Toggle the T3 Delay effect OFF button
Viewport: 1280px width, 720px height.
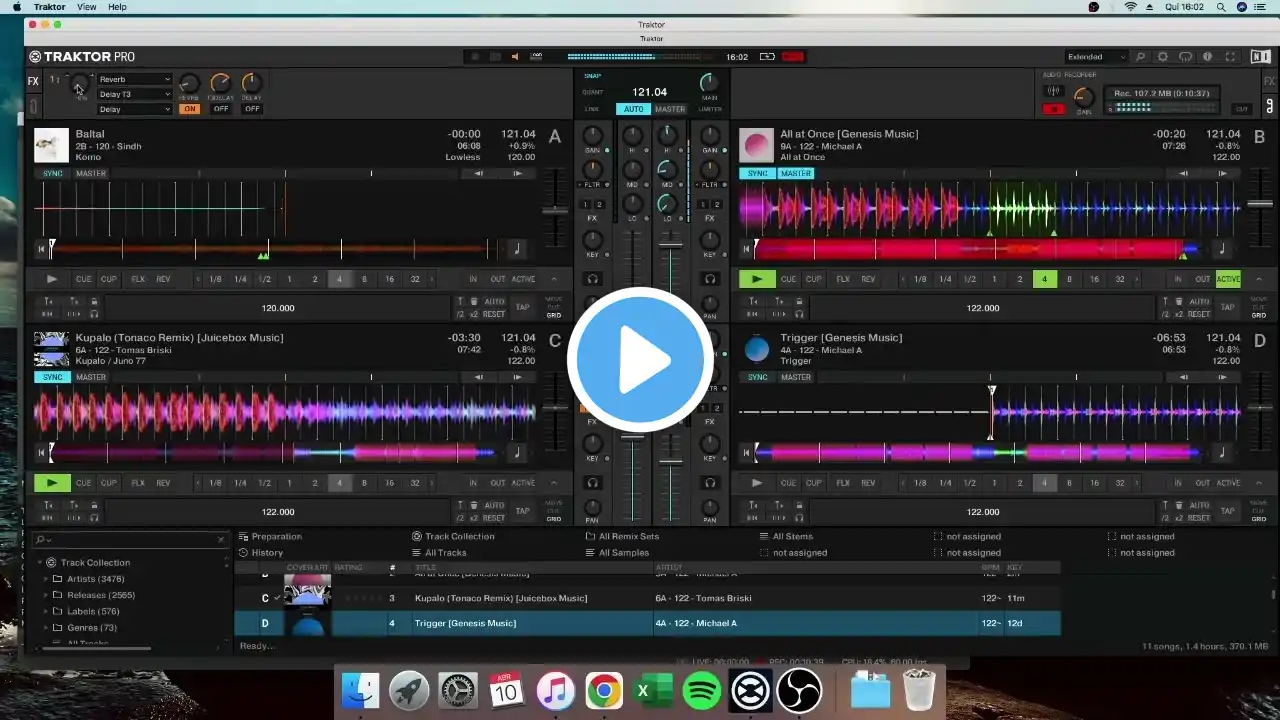point(220,109)
